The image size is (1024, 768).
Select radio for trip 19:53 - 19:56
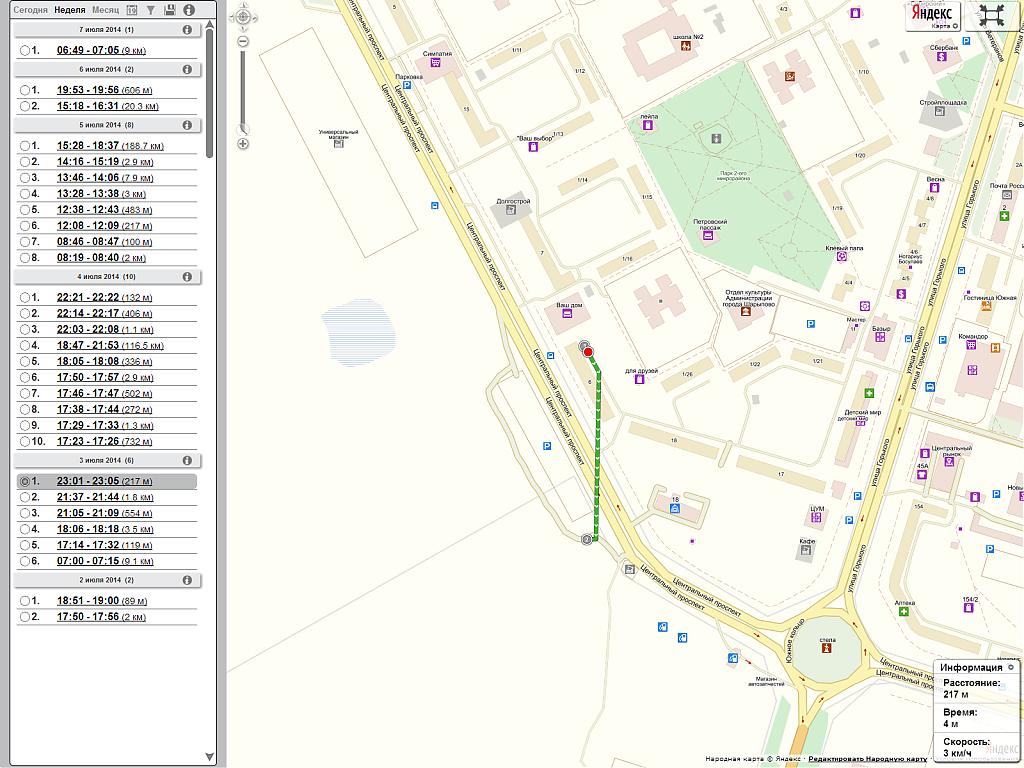(25, 90)
